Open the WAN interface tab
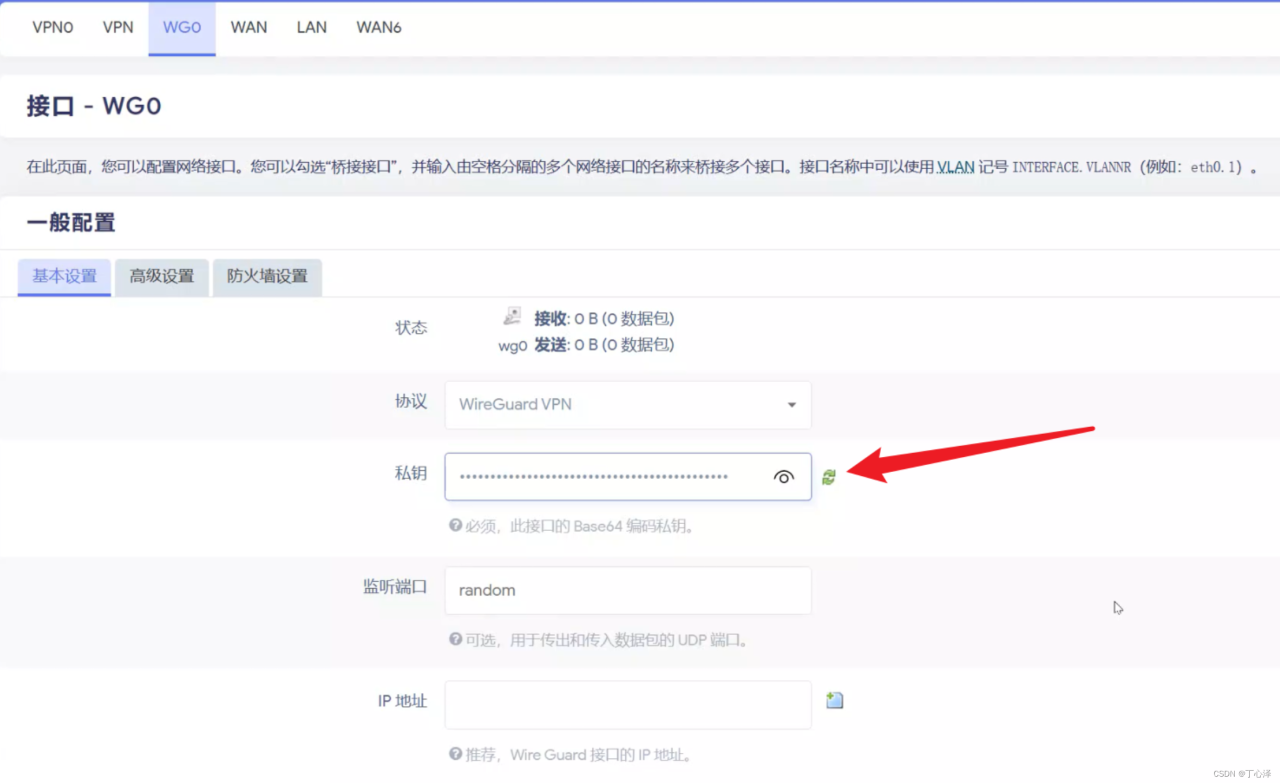Image resolution: width=1280 pixels, height=783 pixels. (x=249, y=27)
